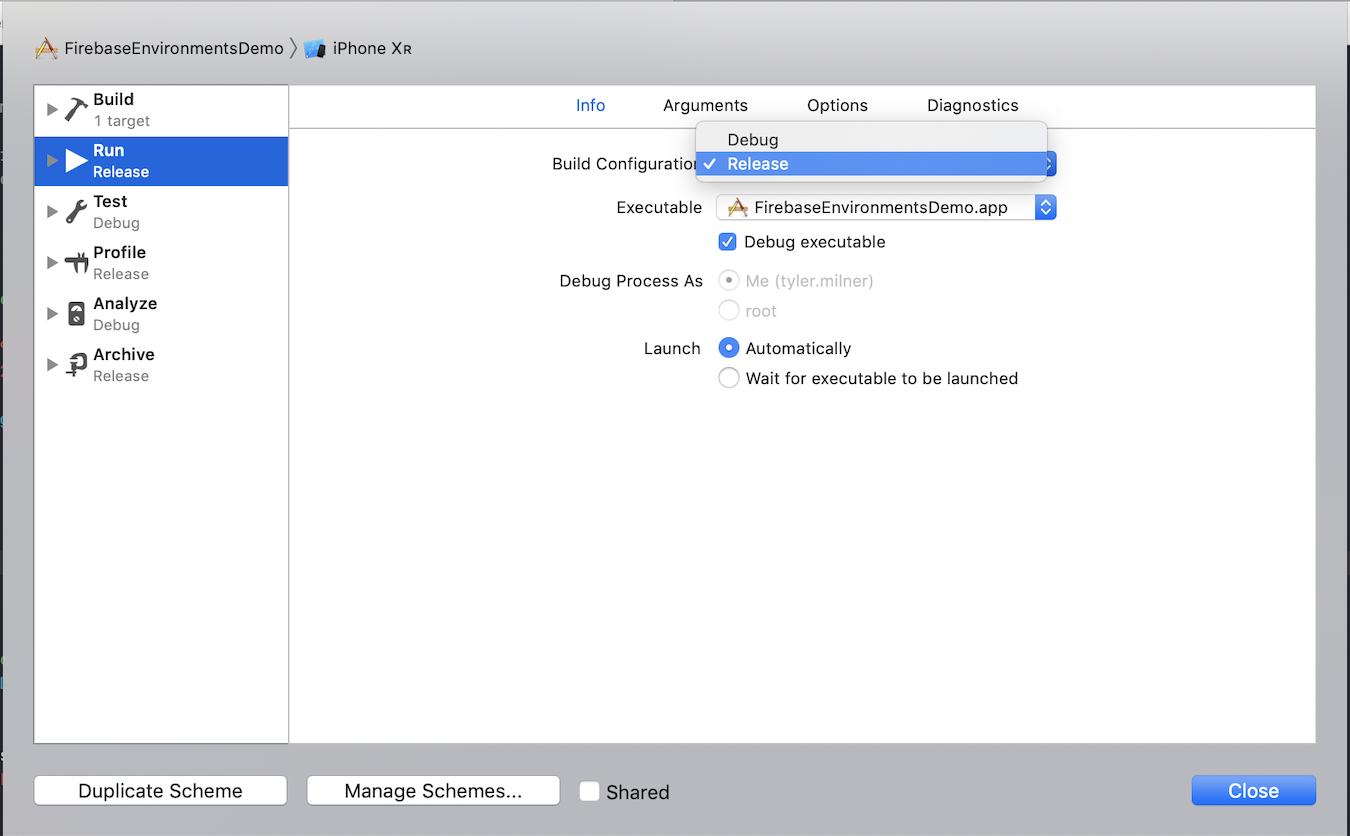The height and width of the screenshot is (836, 1350).
Task: Select Me (tyler.milner) radio button
Action: tap(729, 281)
